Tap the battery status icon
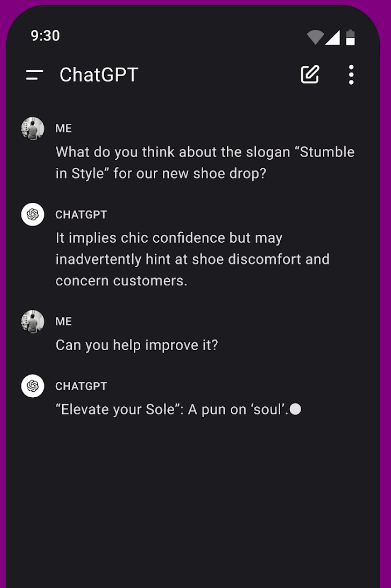The image size is (391, 588). pos(350,37)
